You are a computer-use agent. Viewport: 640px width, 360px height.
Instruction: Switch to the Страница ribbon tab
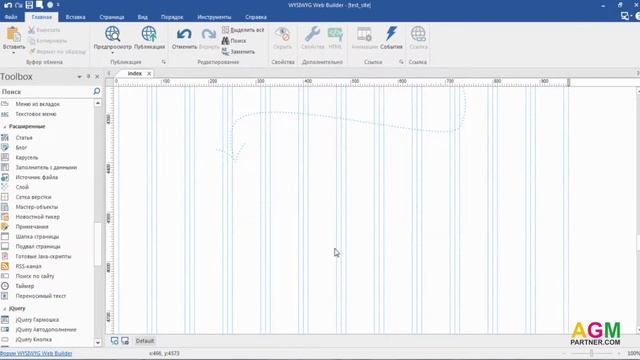pos(112,17)
